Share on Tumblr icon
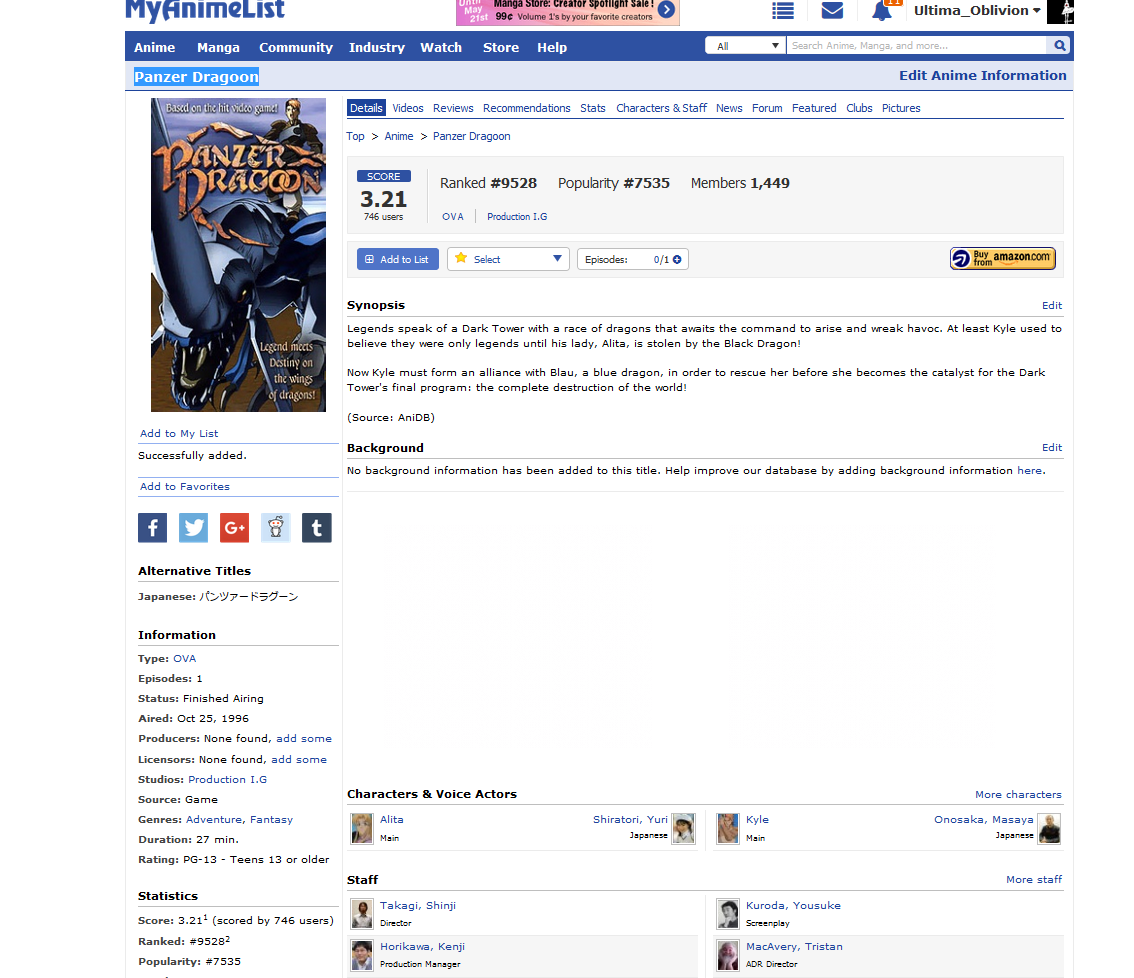The width and height of the screenshot is (1134, 978). pyautogui.click(x=316, y=528)
